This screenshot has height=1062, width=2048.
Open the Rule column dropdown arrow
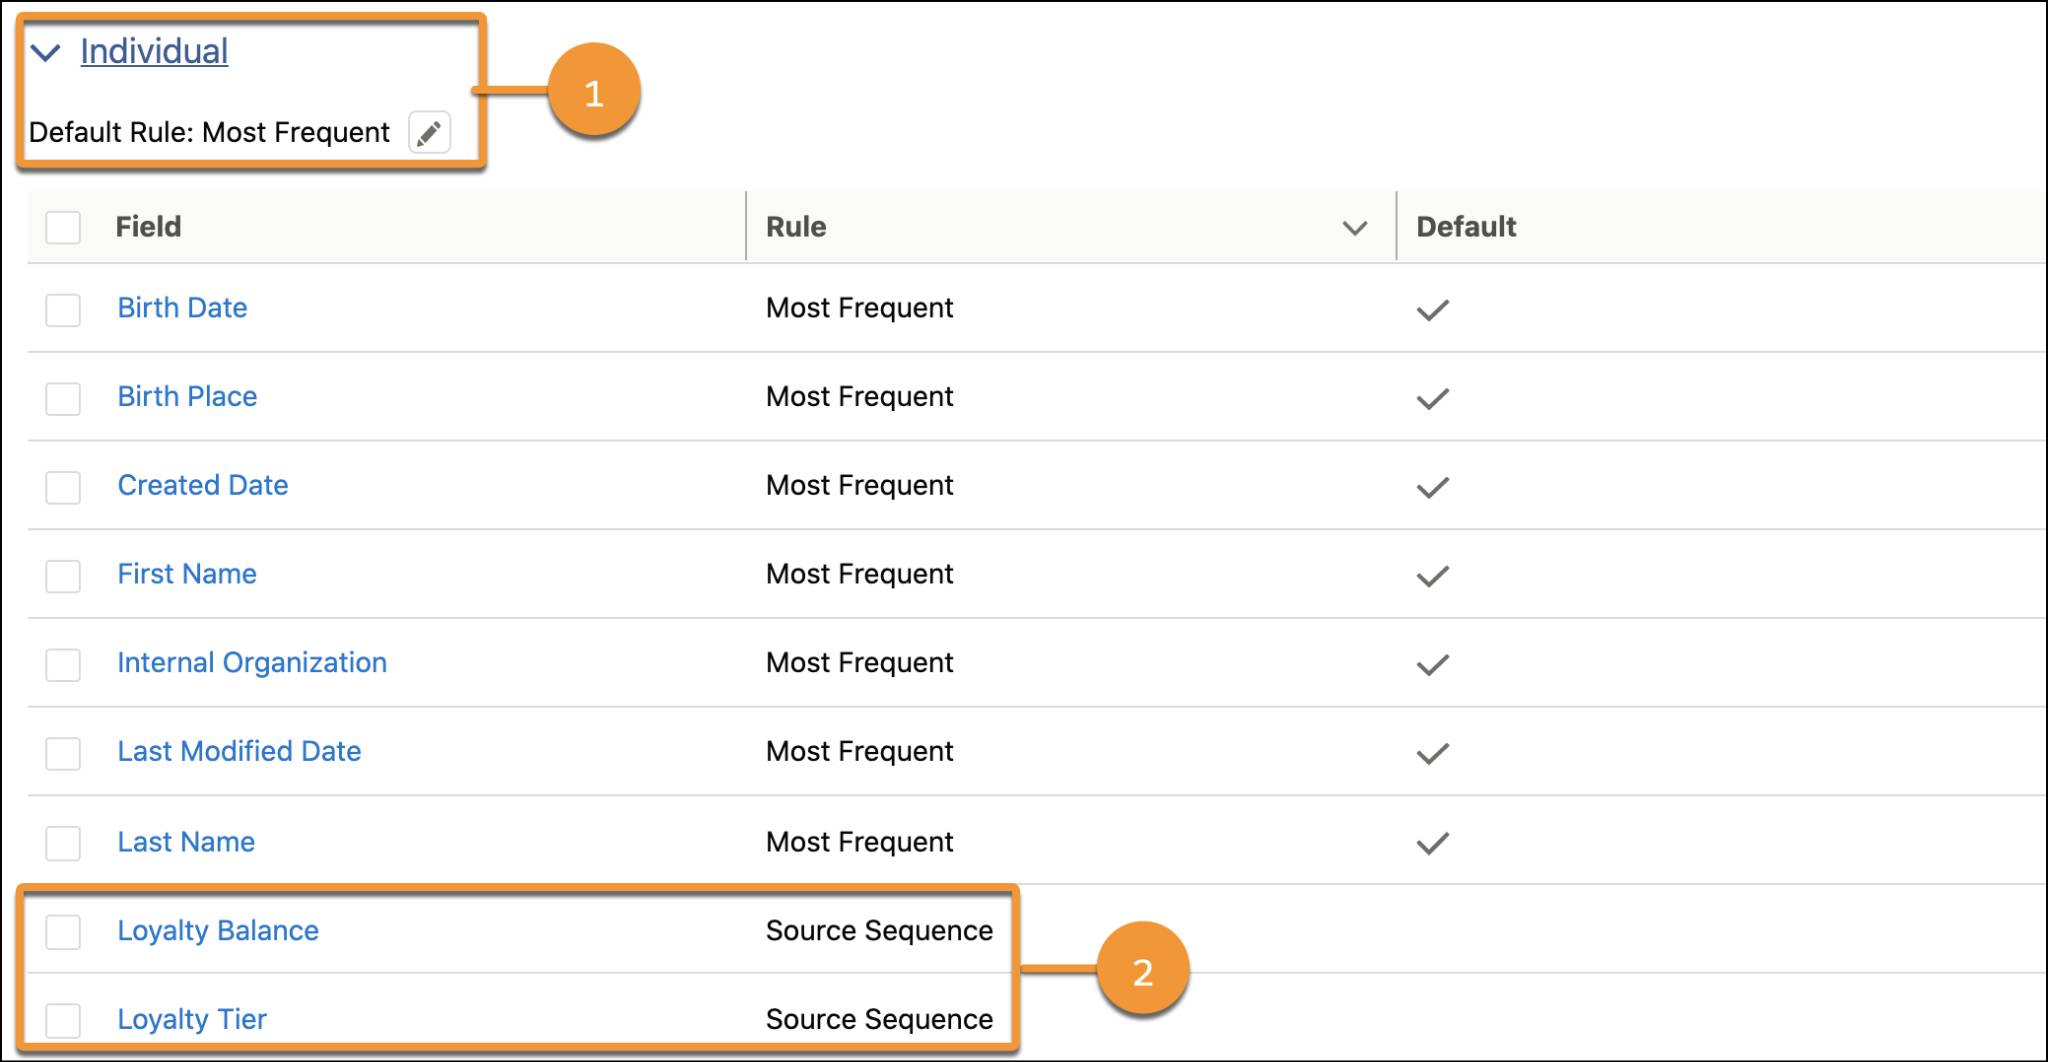point(1354,228)
